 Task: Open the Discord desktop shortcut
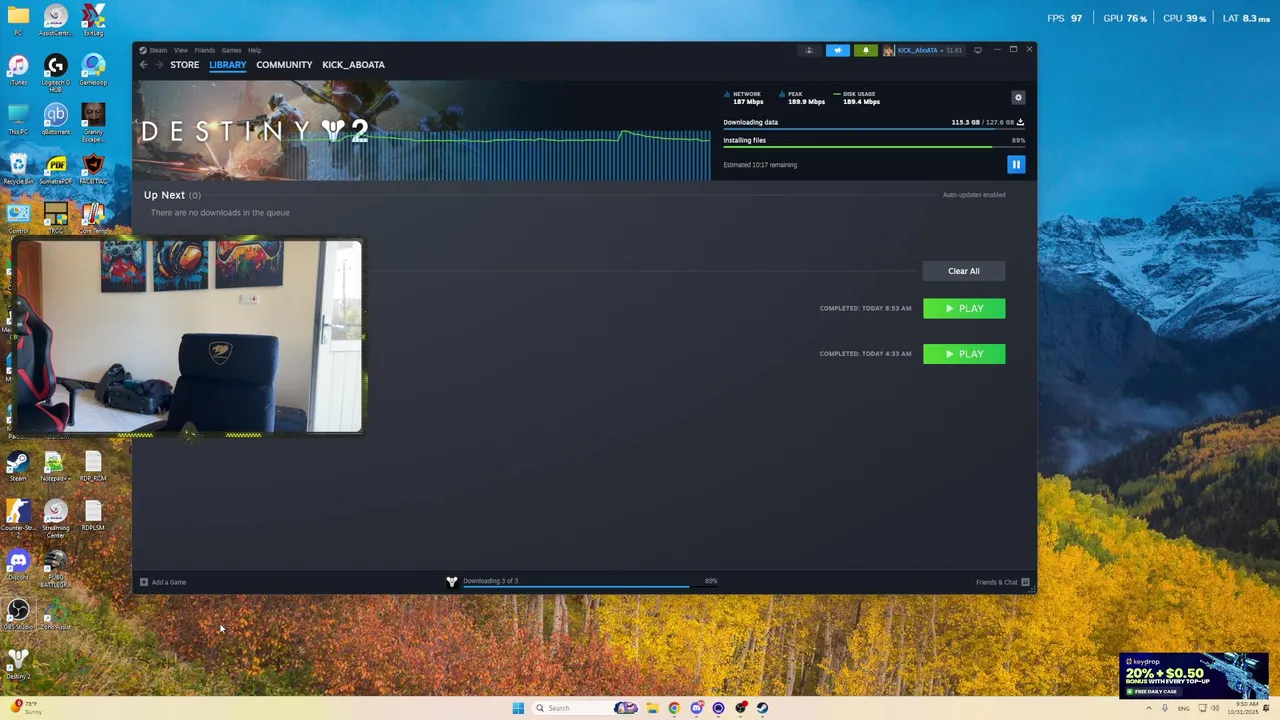tap(18, 565)
